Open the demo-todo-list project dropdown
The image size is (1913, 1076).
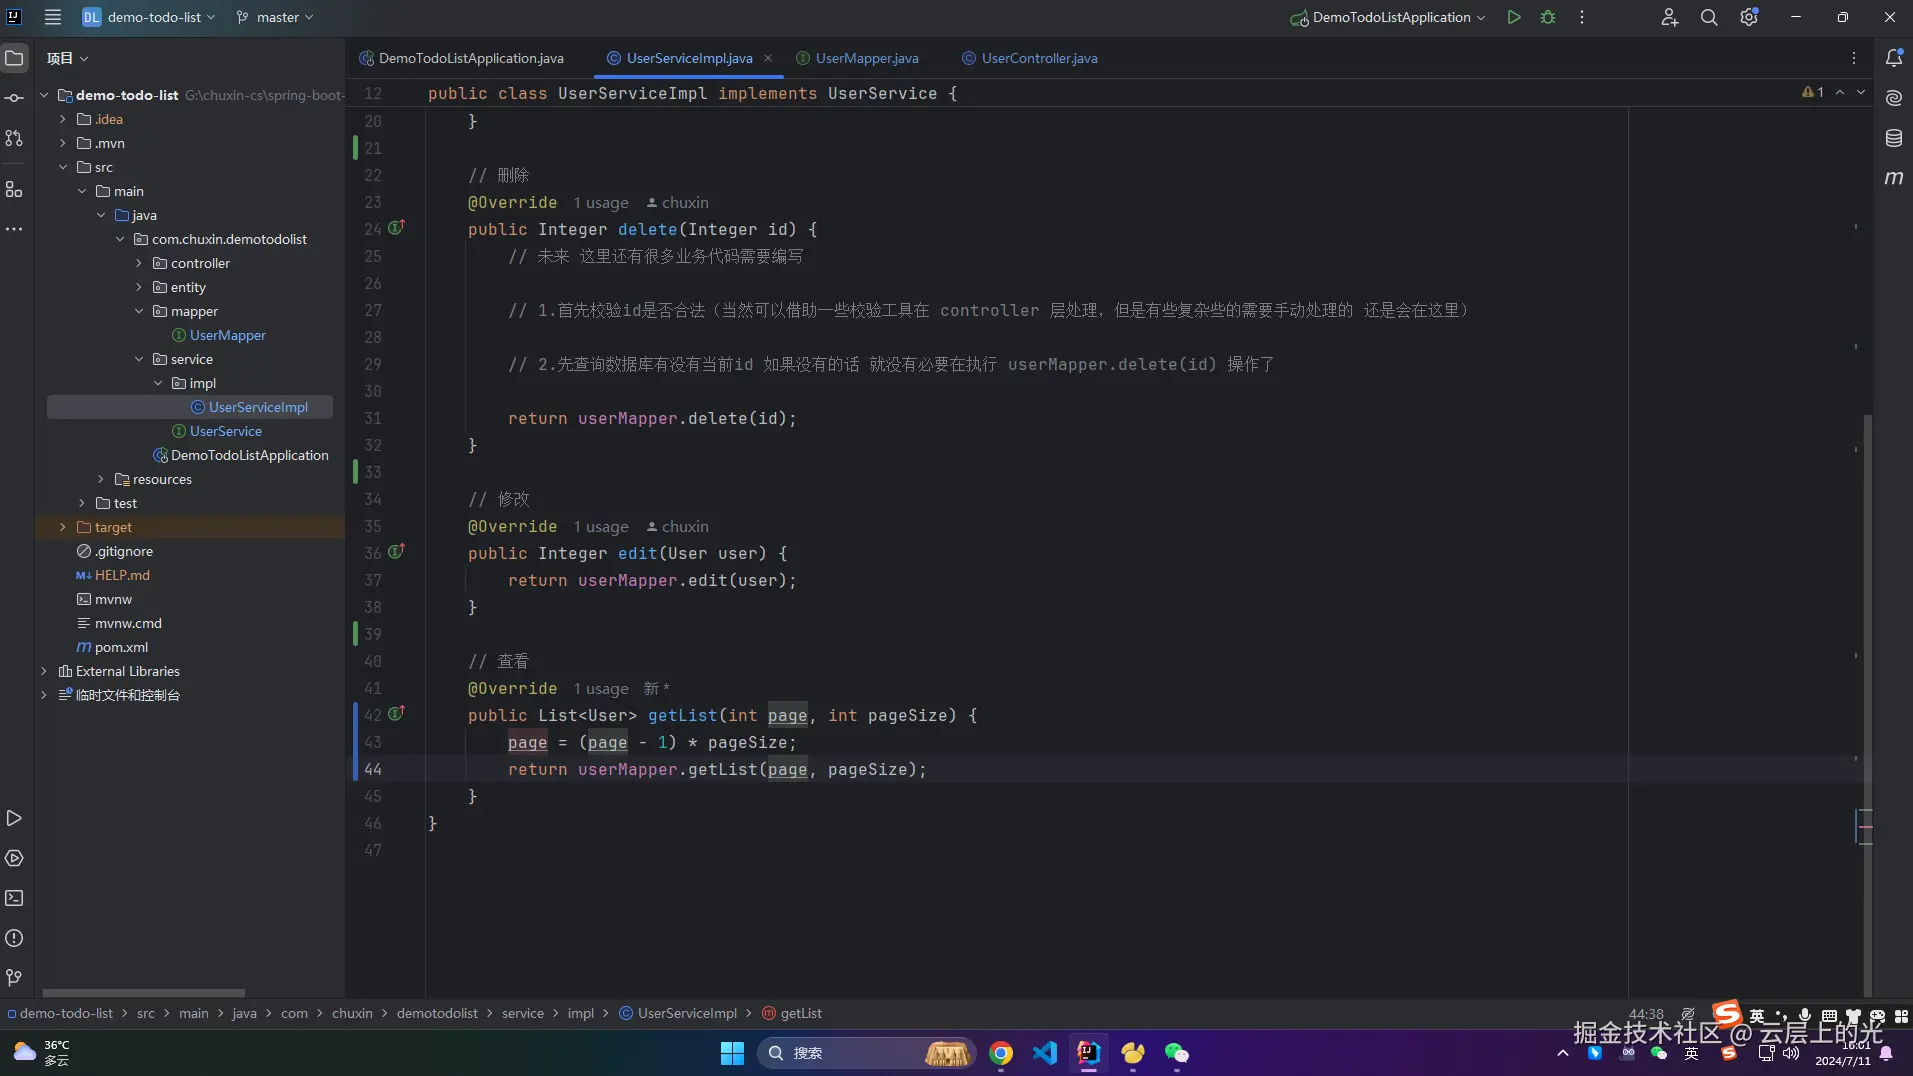(x=148, y=17)
